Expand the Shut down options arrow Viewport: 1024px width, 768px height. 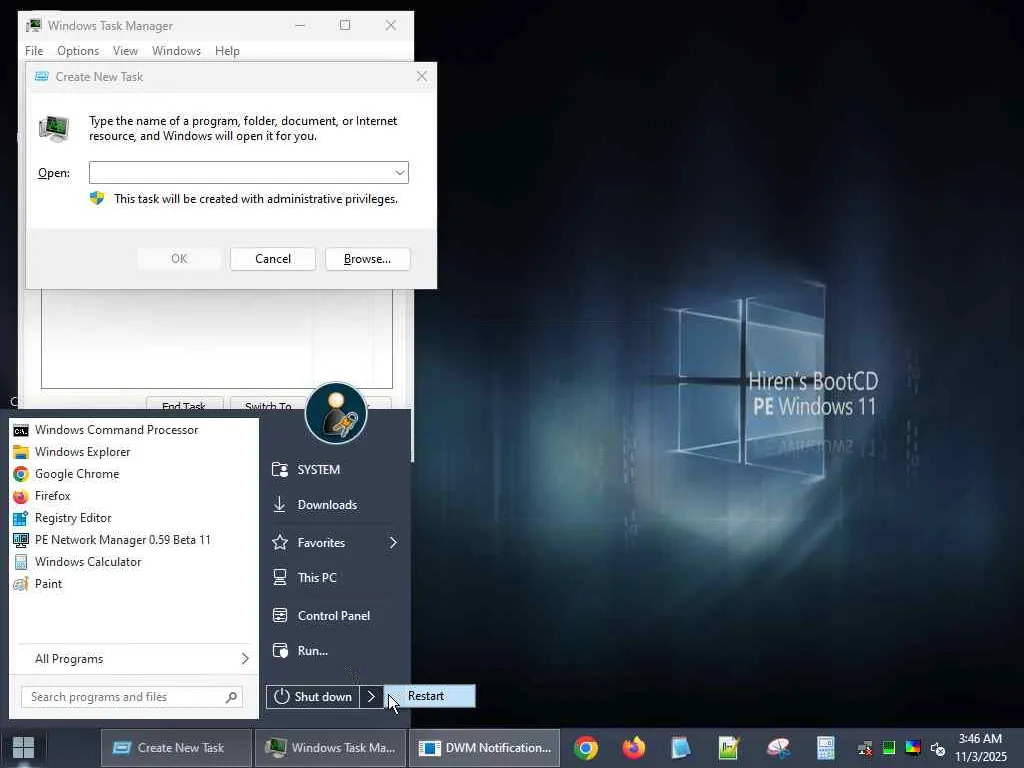[371, 697]
